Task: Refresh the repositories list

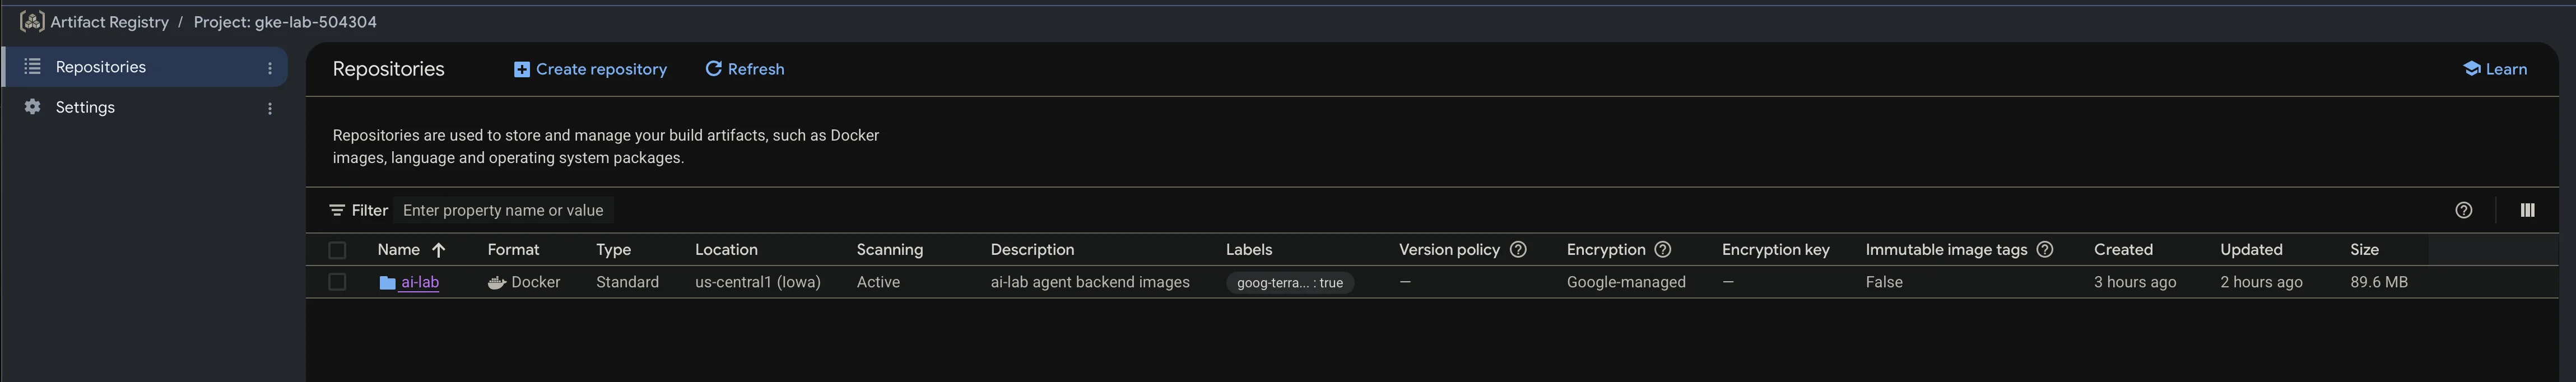Action: (745, 69)
